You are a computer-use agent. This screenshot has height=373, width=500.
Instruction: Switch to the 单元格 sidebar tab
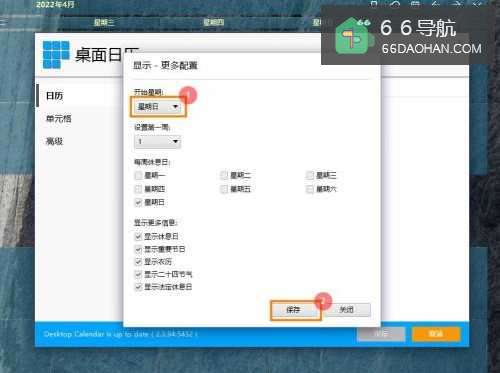[x=59, y=119]
